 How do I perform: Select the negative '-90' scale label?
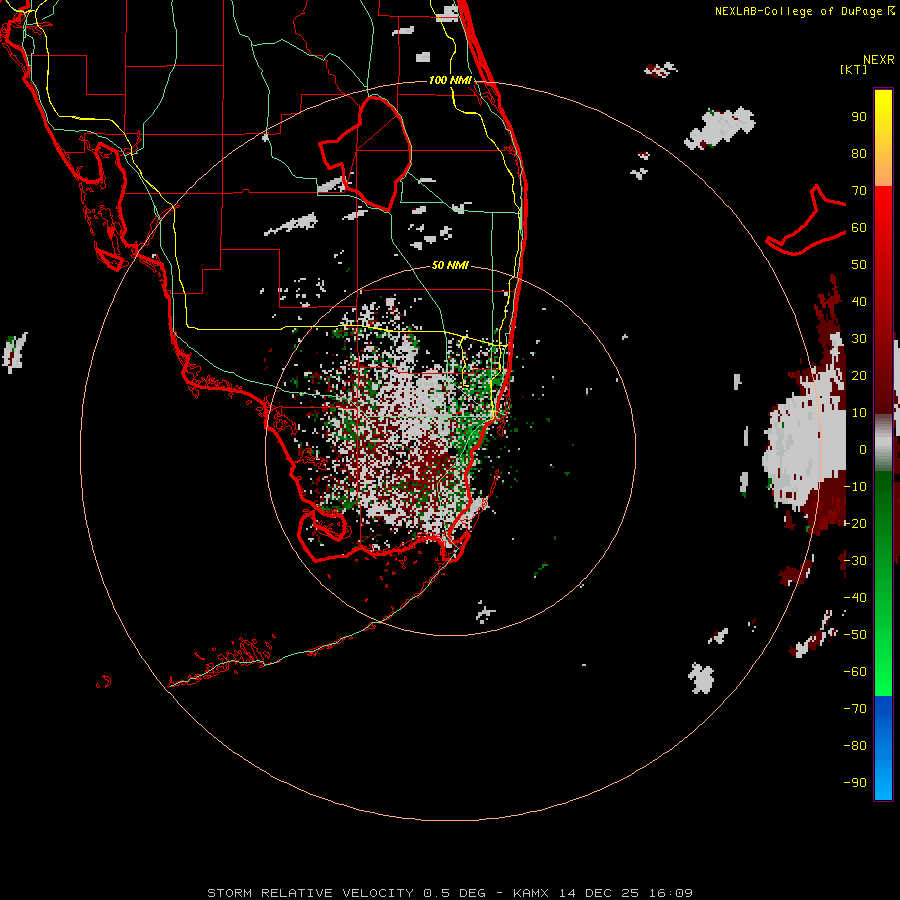tap(855, 782)
